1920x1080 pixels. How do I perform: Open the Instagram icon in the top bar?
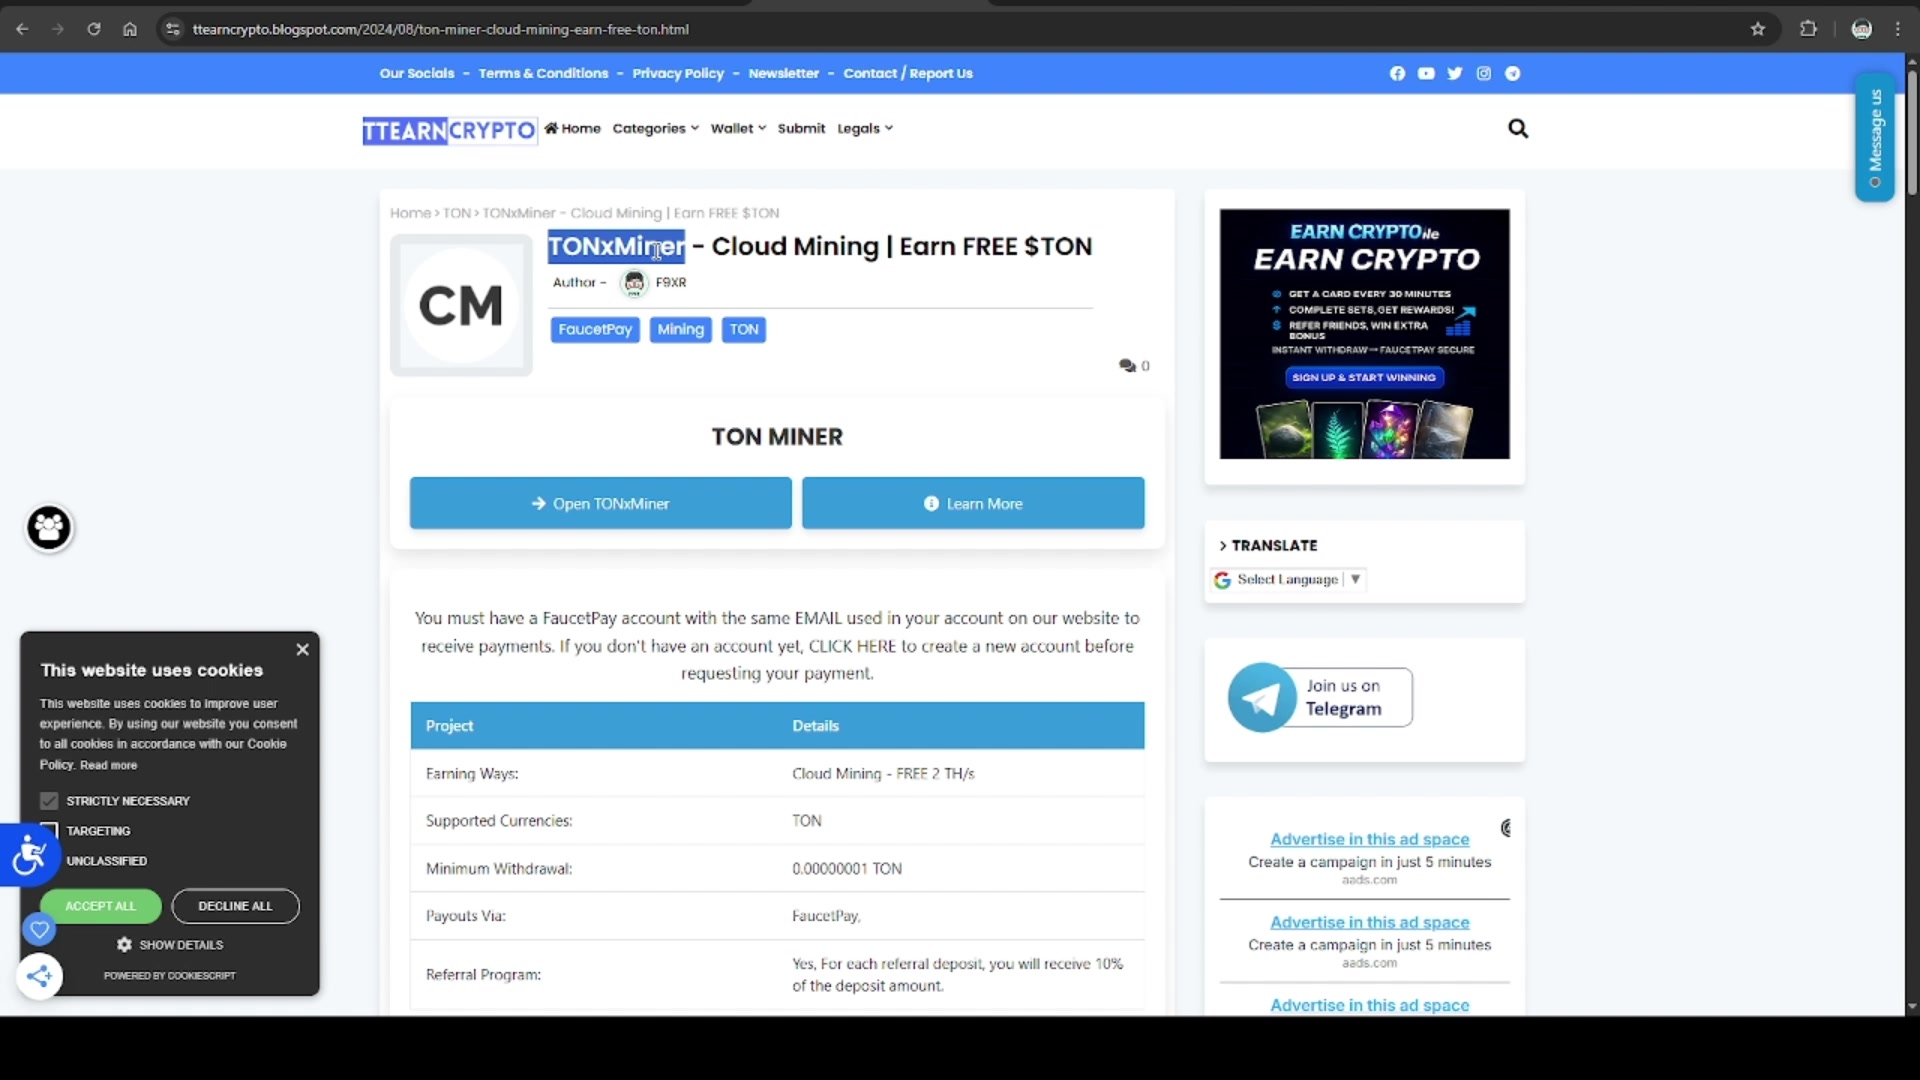point(1483,73)
